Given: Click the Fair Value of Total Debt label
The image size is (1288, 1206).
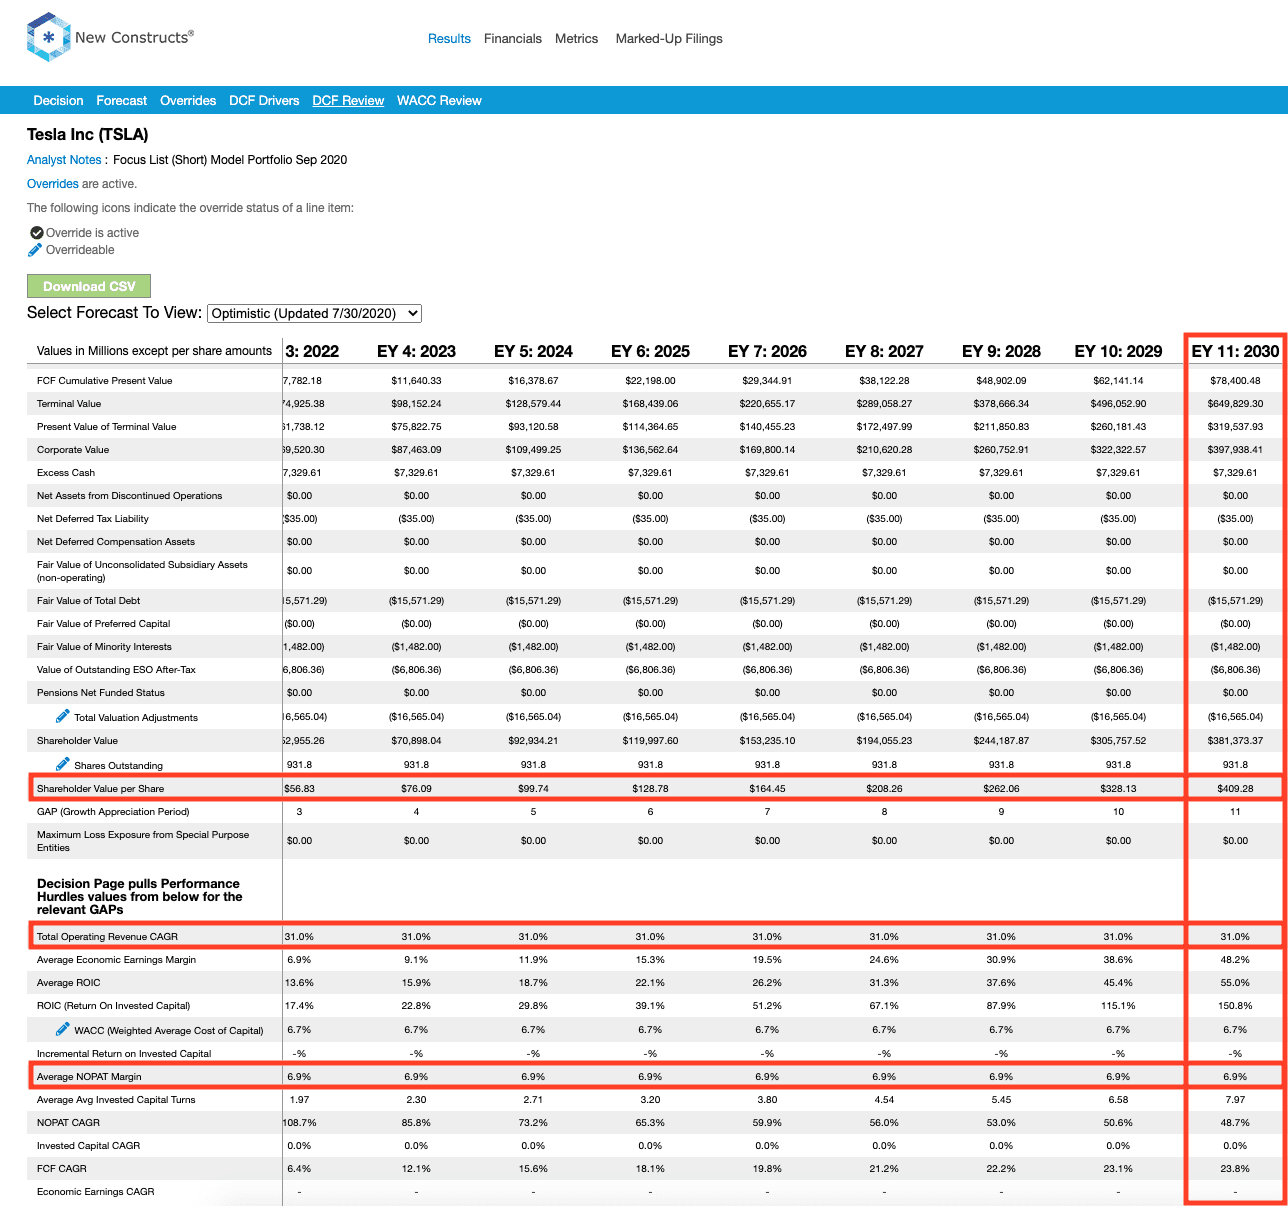Looking at the screenshot, I should coord(89,600).
